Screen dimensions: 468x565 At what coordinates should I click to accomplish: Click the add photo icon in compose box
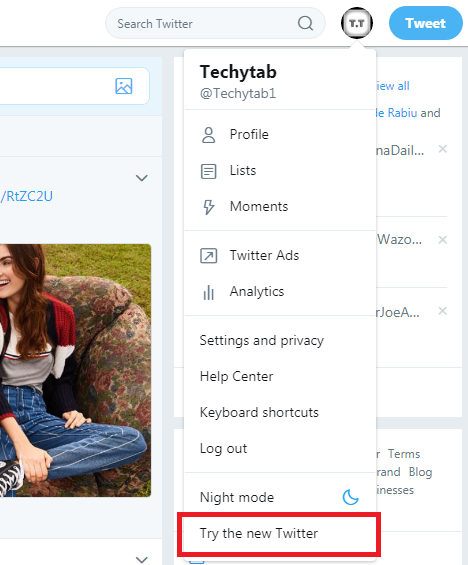tap(124, 86)
